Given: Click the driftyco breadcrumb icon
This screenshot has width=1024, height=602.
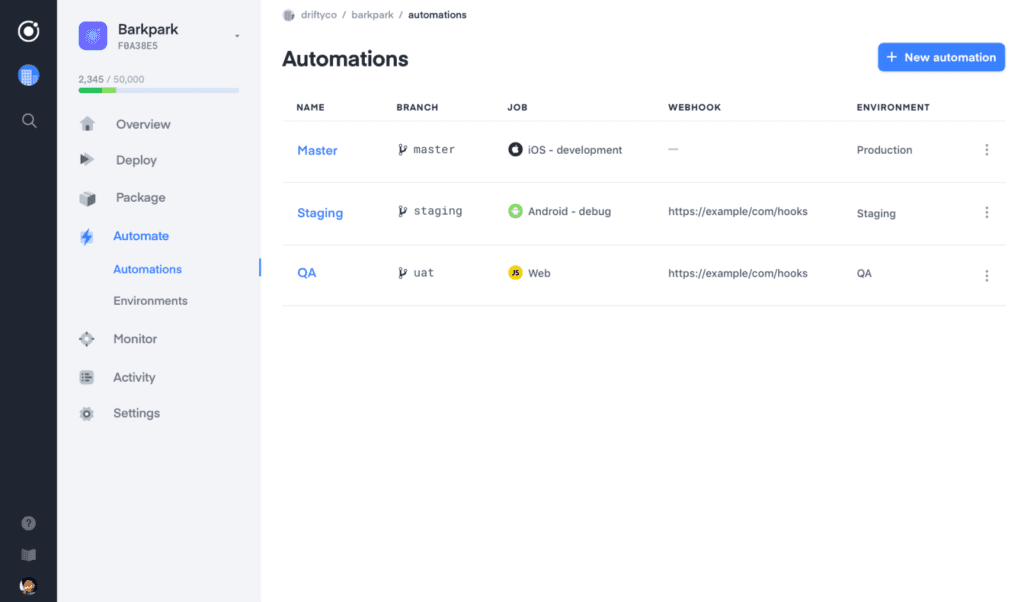Looking at the screenshot, I should pos(289,15).
